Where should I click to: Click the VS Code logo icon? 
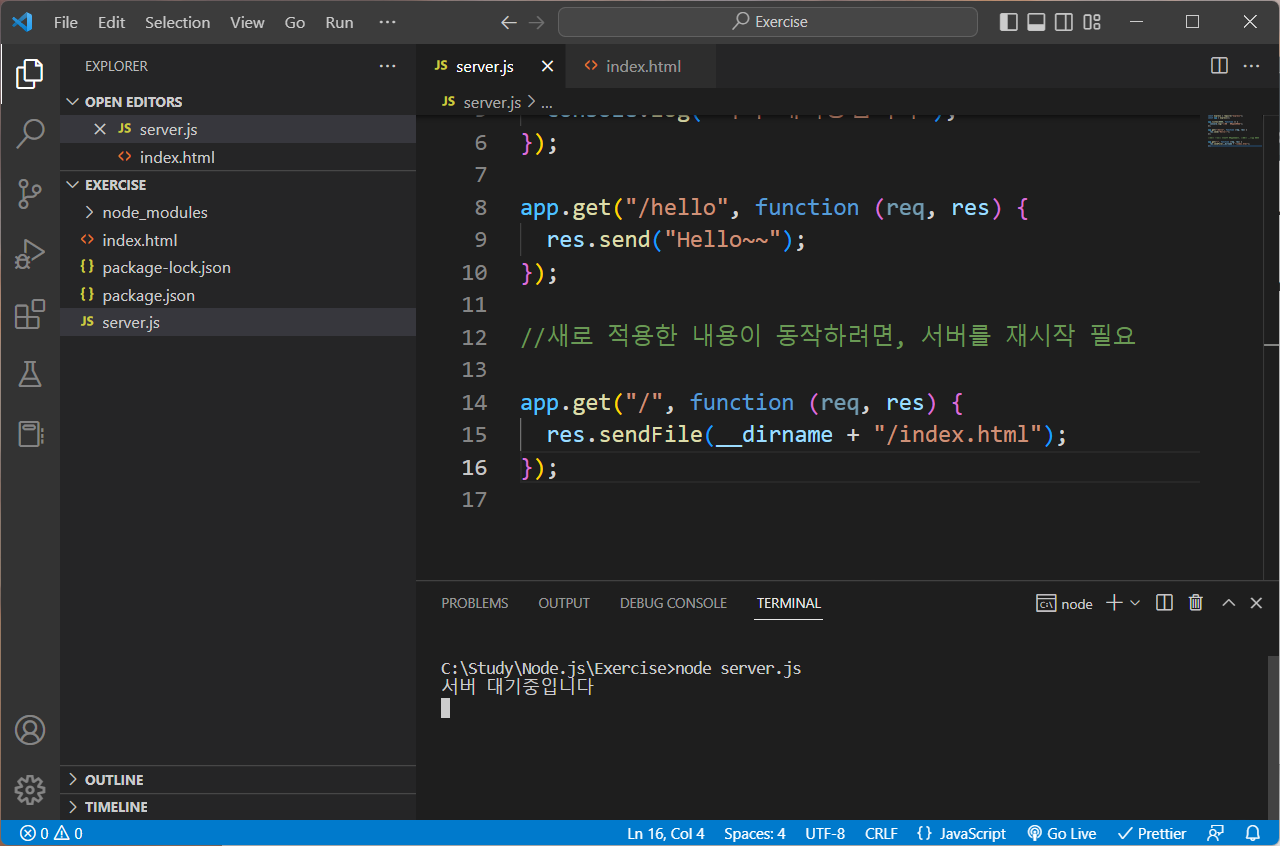click(22, 22)
